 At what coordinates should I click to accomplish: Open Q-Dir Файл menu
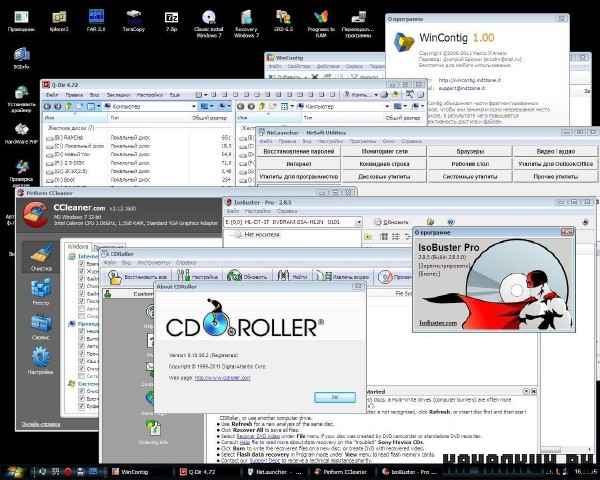coord(52,95)
